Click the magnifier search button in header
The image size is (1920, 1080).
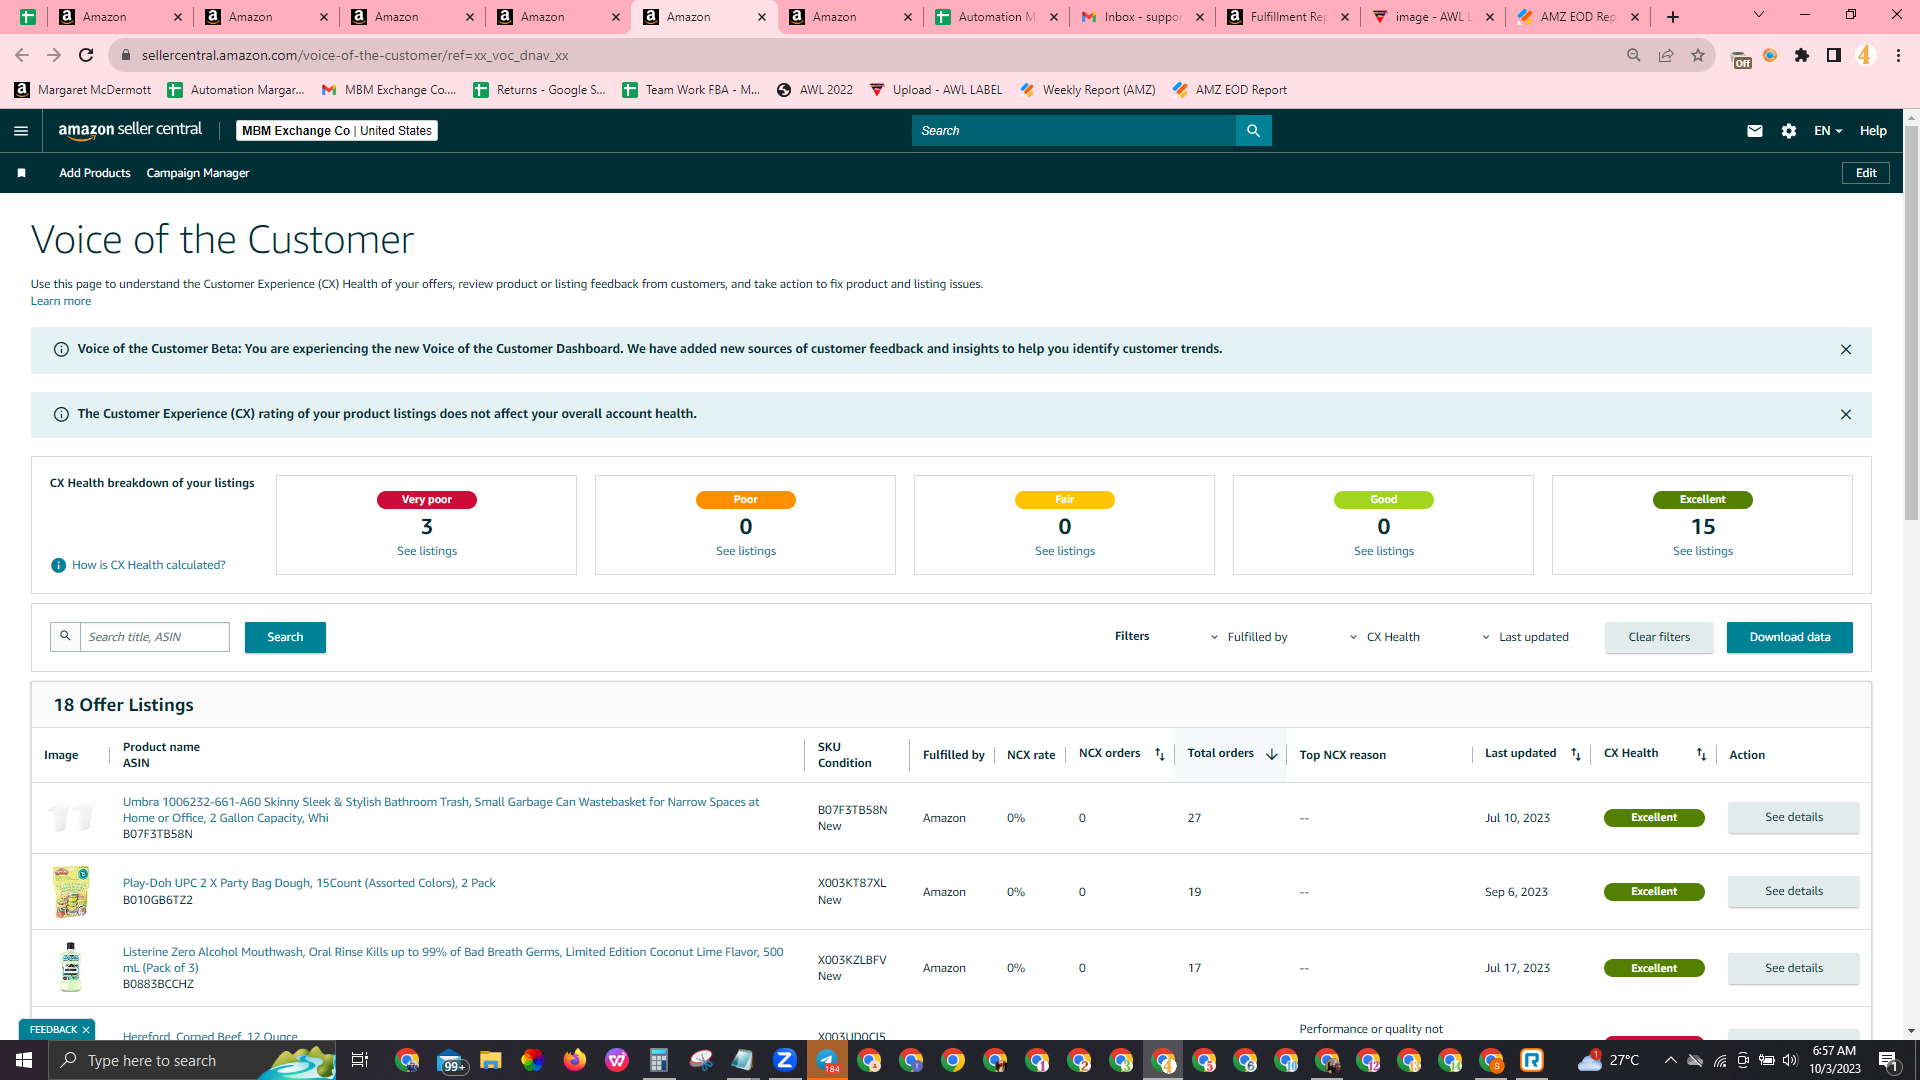coord(1253,131)
